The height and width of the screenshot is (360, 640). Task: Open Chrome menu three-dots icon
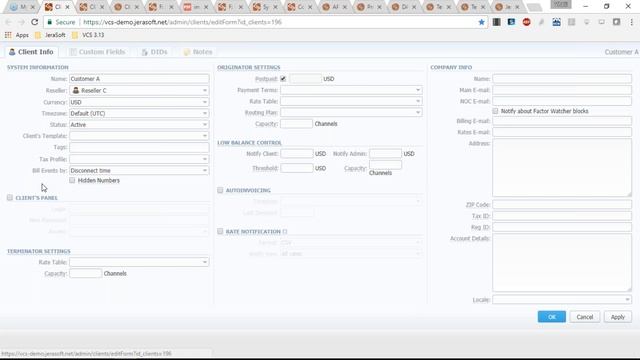[631, 22]
